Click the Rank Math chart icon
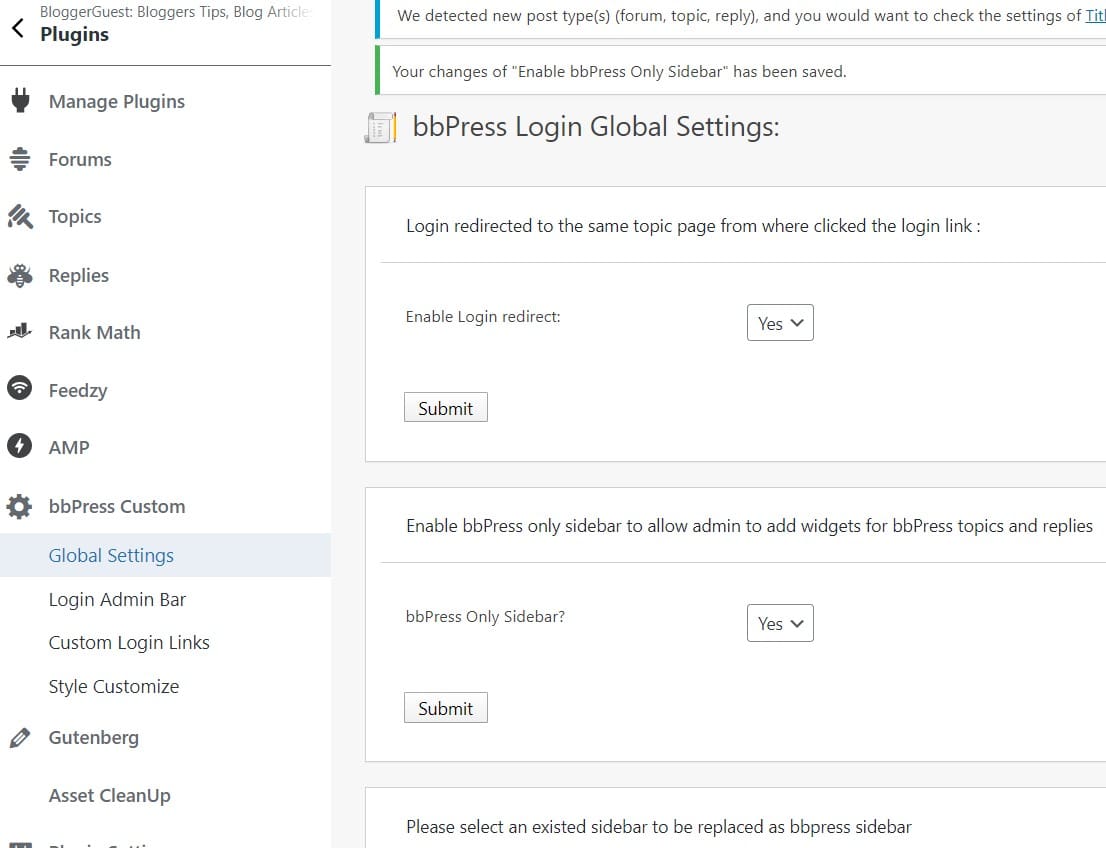The height and width of the screenshot is (848, 1106). click(20, 331)
